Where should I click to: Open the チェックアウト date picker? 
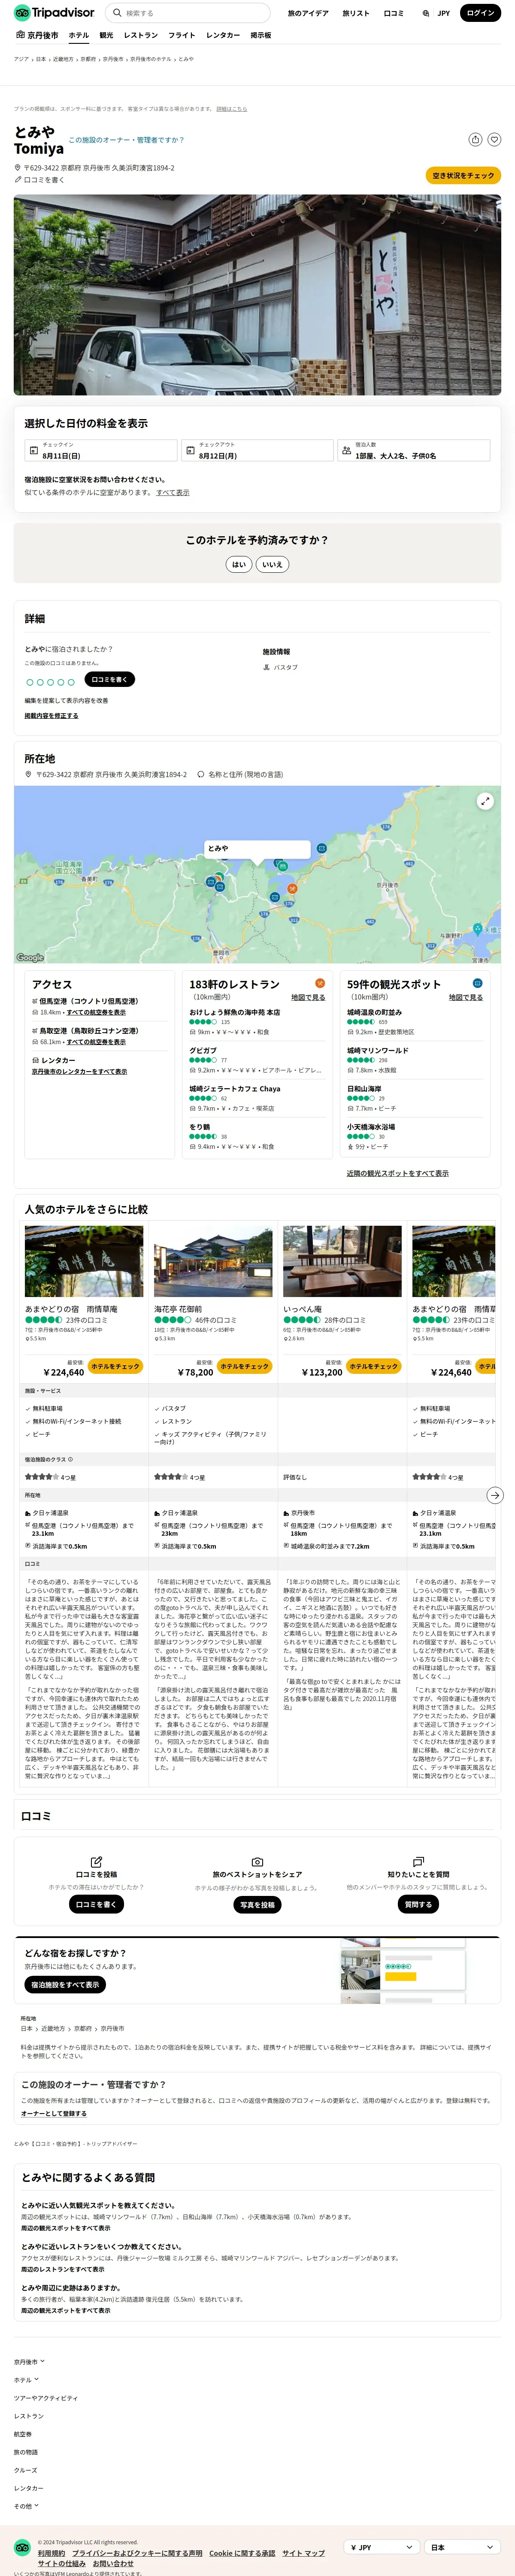click(257, 450)
